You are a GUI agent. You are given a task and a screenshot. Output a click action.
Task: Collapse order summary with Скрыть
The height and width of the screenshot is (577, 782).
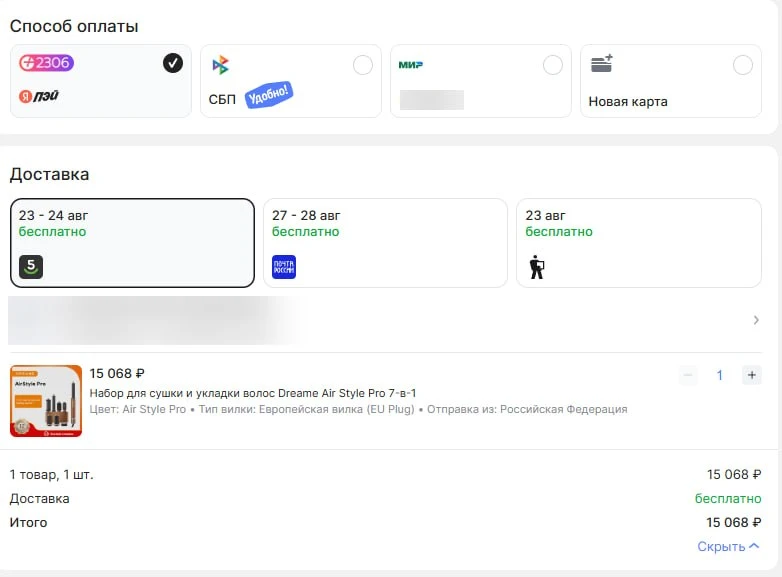pyautogui.click(x=728, y=547)
